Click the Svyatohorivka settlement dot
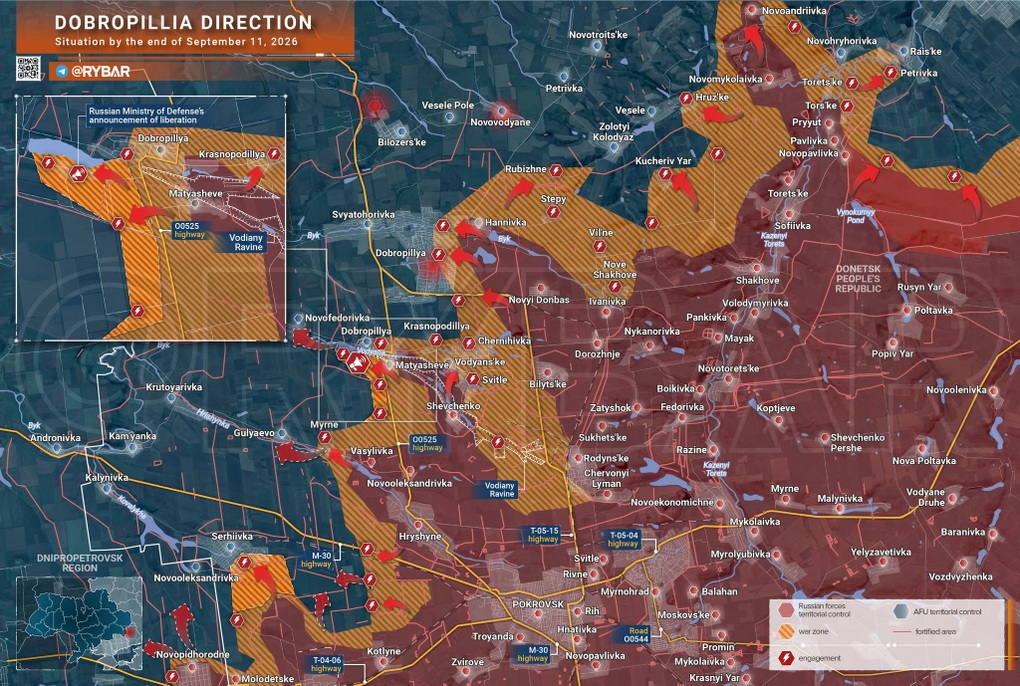Image resolution: width=1020 pixels, height=686 pixels. tap(368, 224)
